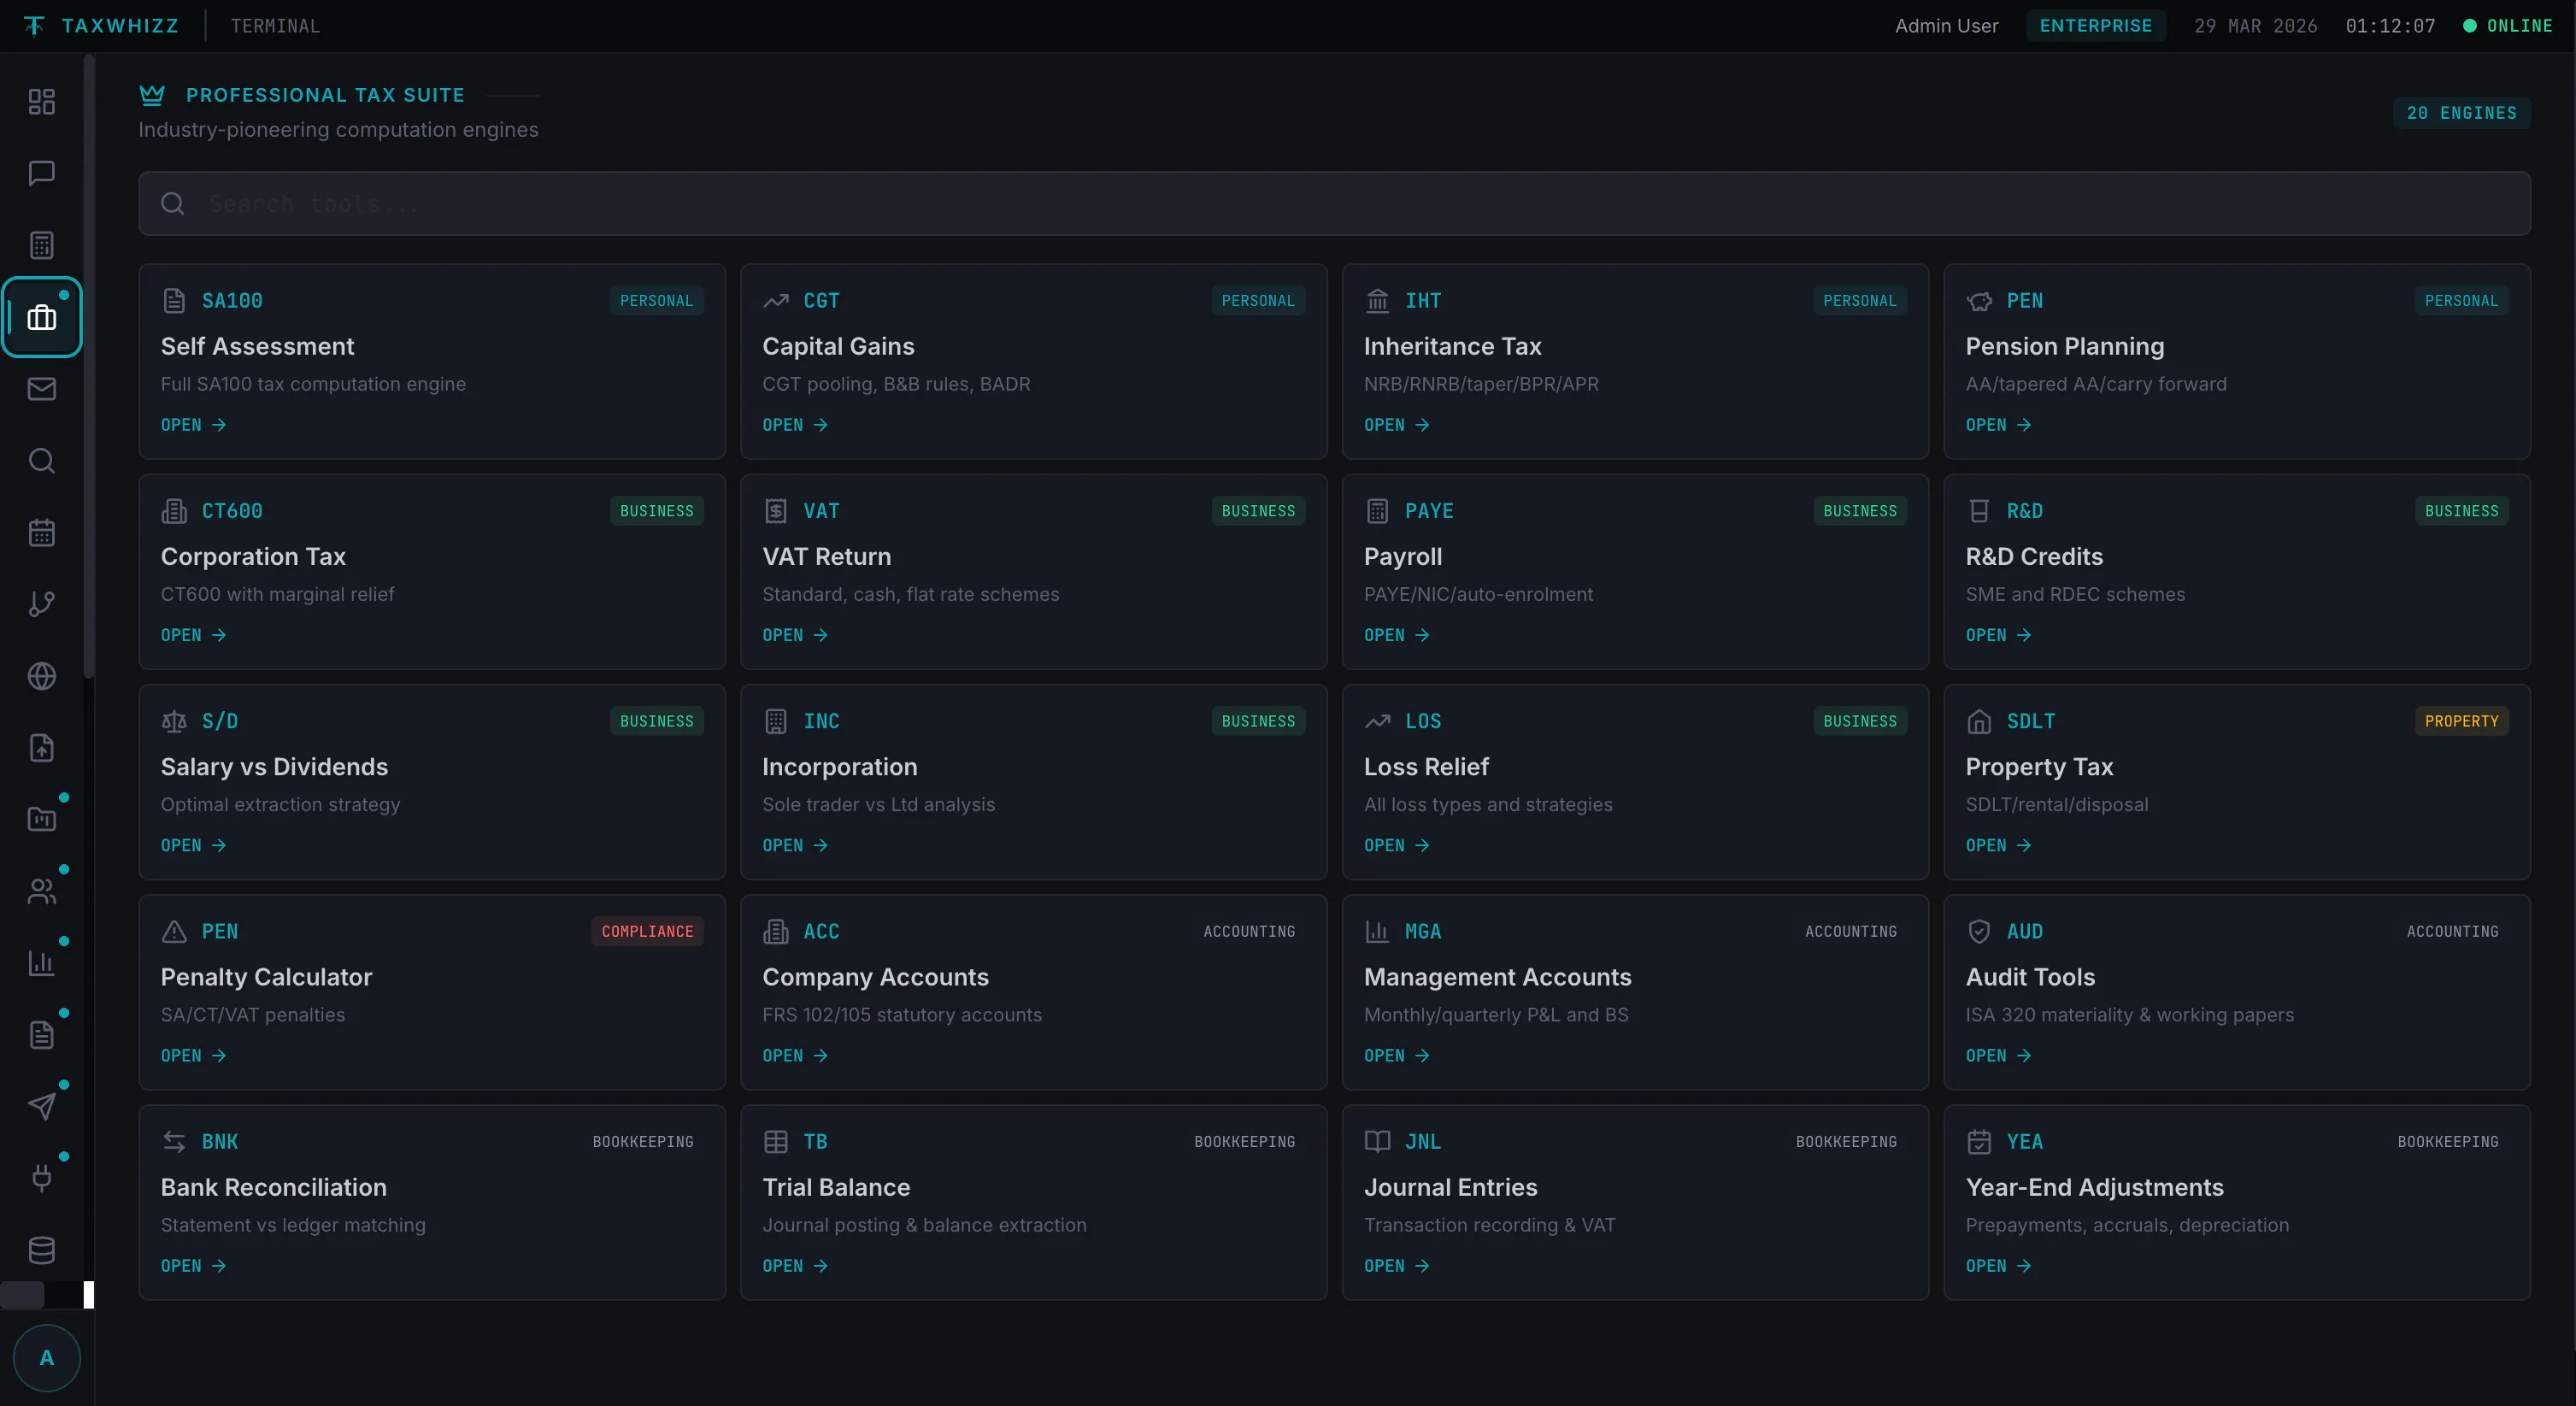Click the JNL open book icon
Viewport: 2576px width, 1406px height.
coord(1377,1142)
